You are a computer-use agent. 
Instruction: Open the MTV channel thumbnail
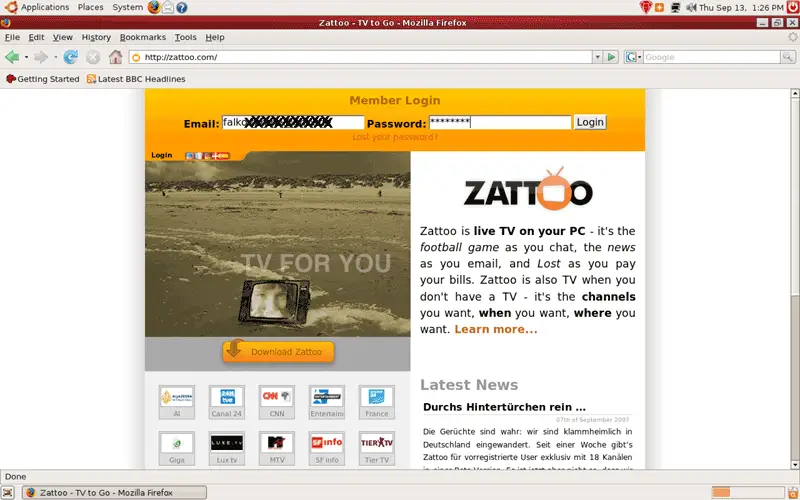277,448
